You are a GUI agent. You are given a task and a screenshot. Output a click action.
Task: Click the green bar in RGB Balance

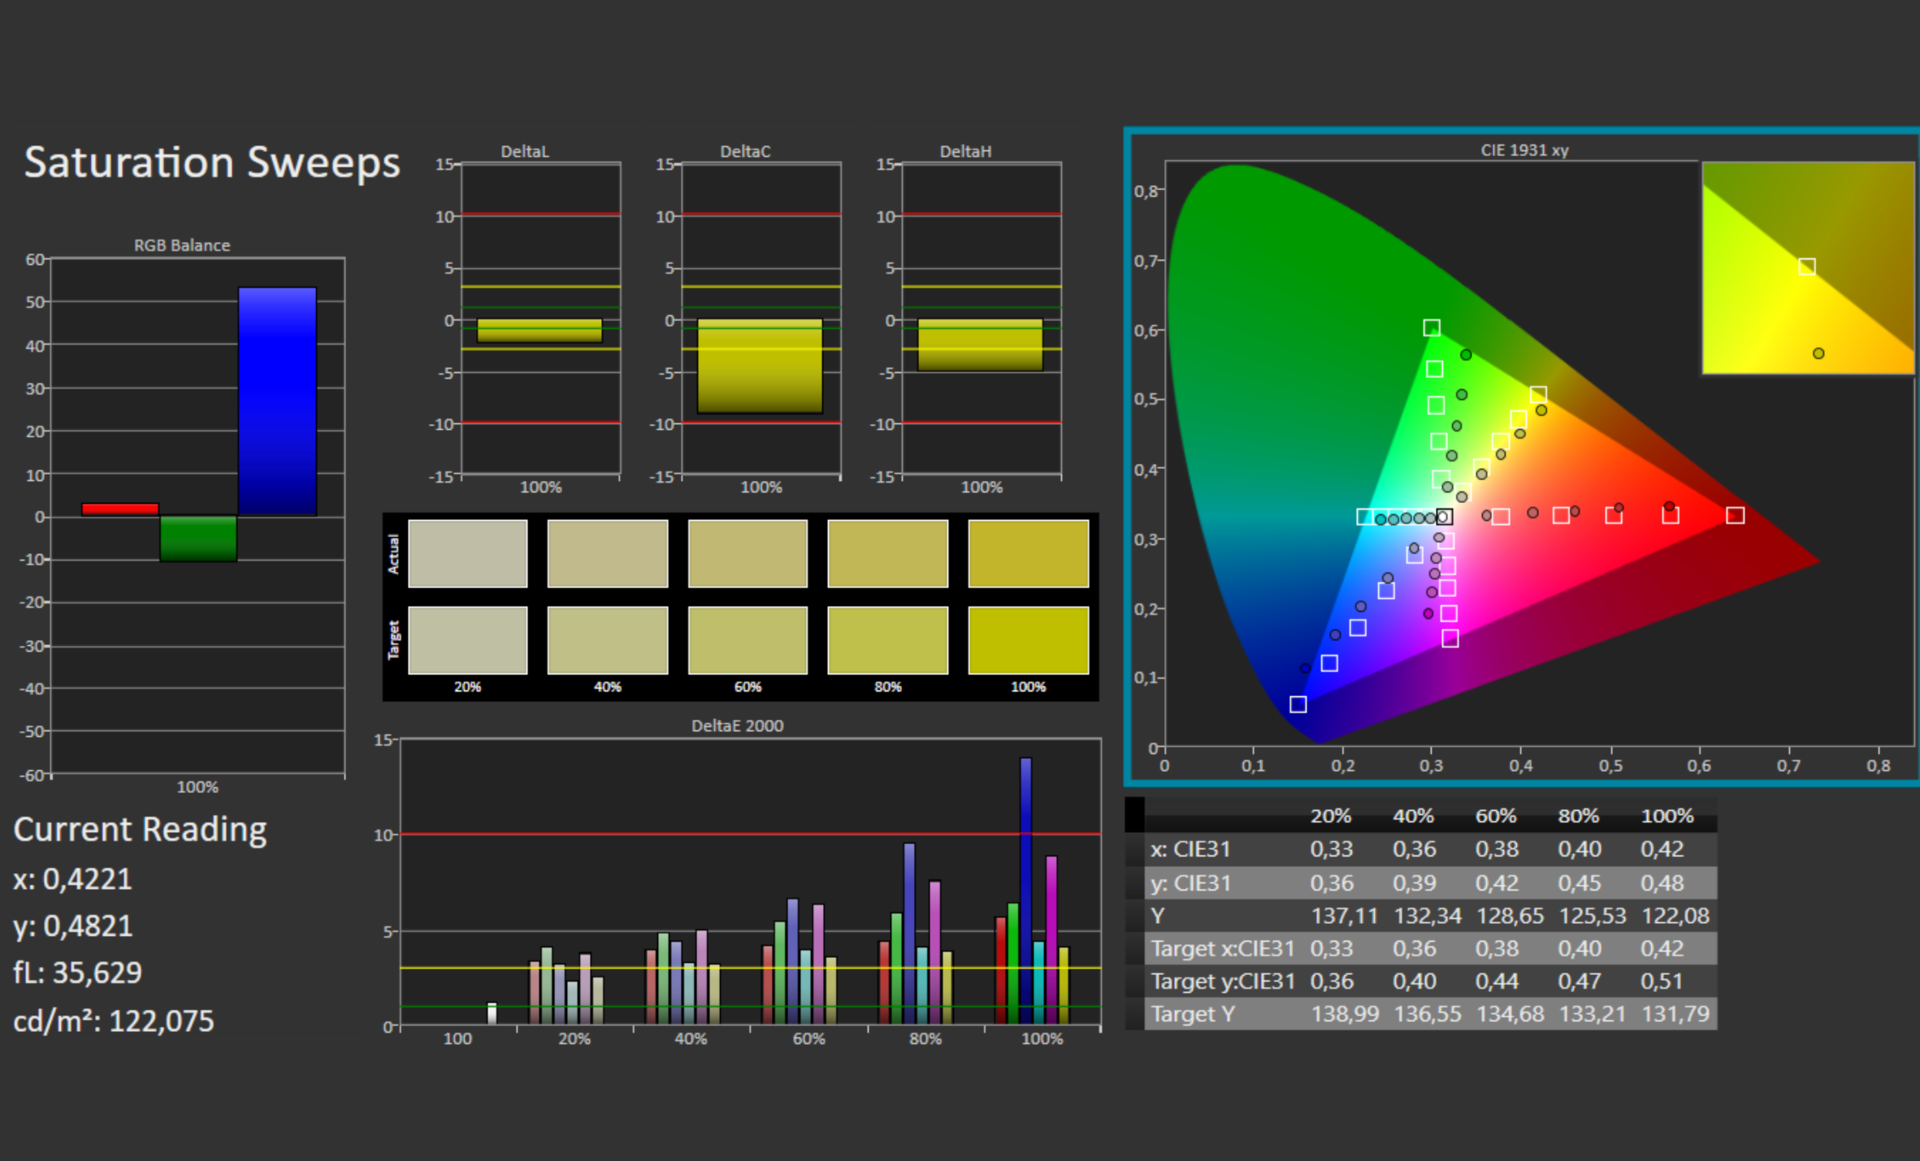[x=198, y=538]
